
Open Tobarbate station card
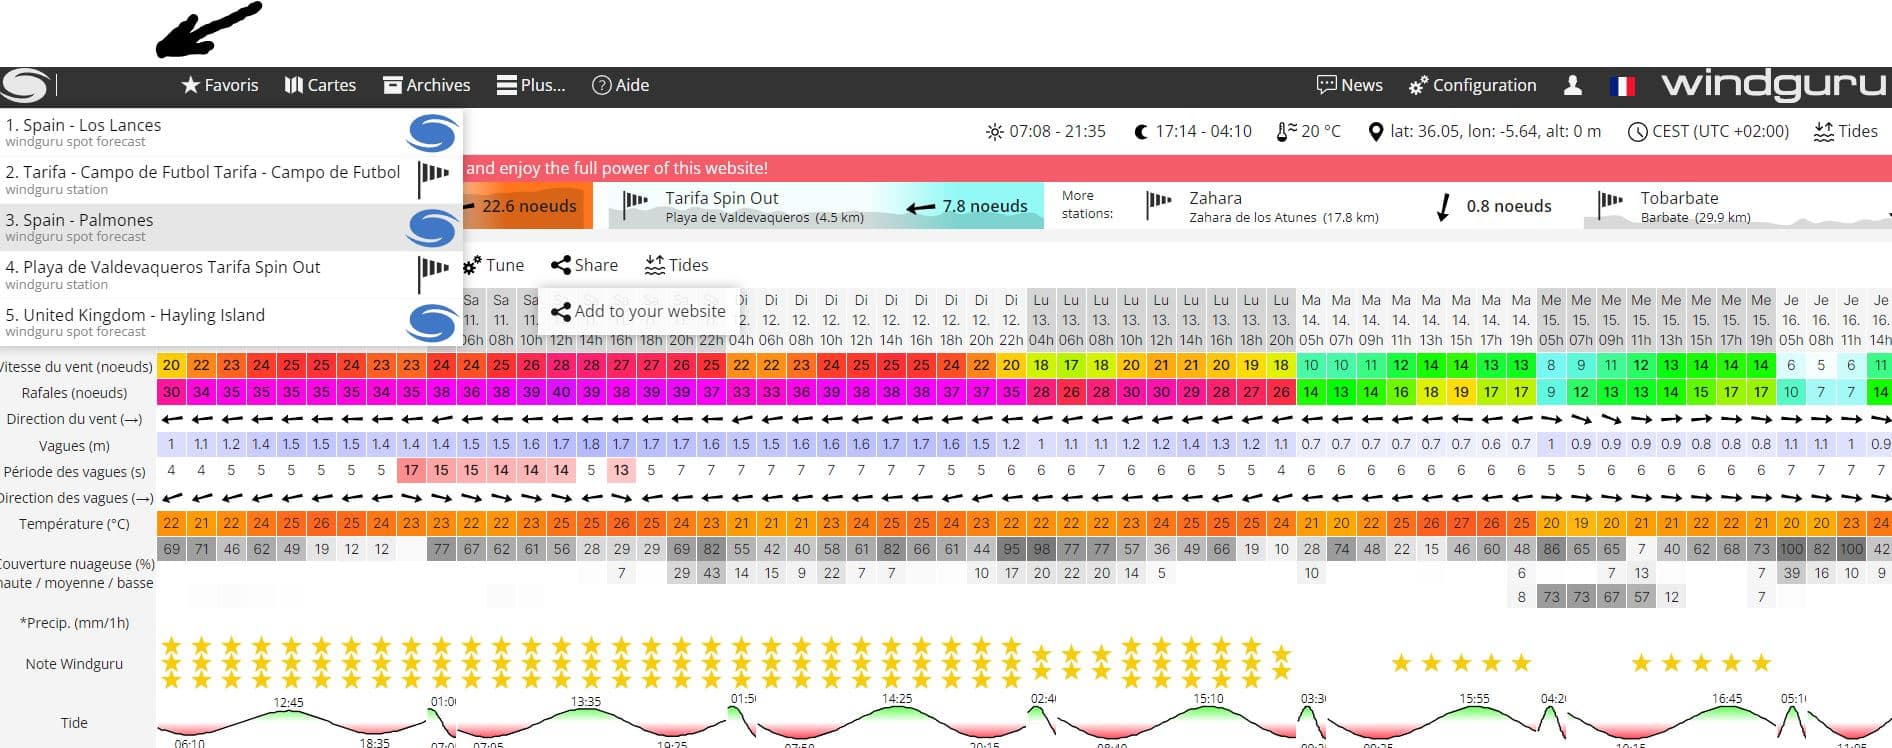(1738, 206)
